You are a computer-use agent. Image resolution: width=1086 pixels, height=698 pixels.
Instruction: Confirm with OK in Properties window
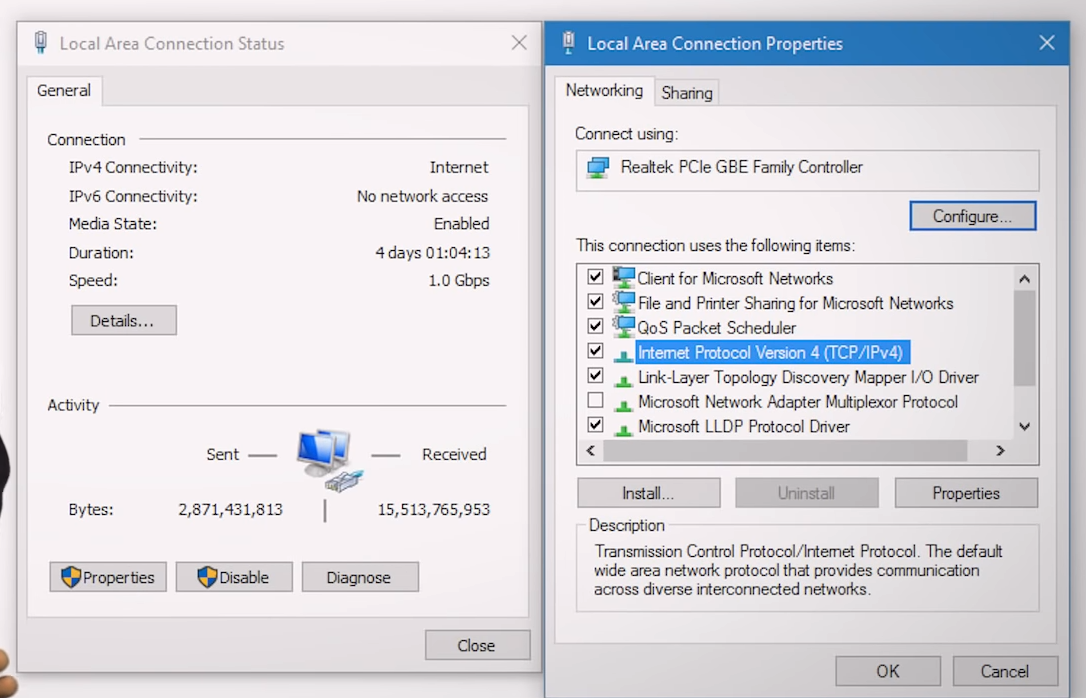click(x=887, y=671)
